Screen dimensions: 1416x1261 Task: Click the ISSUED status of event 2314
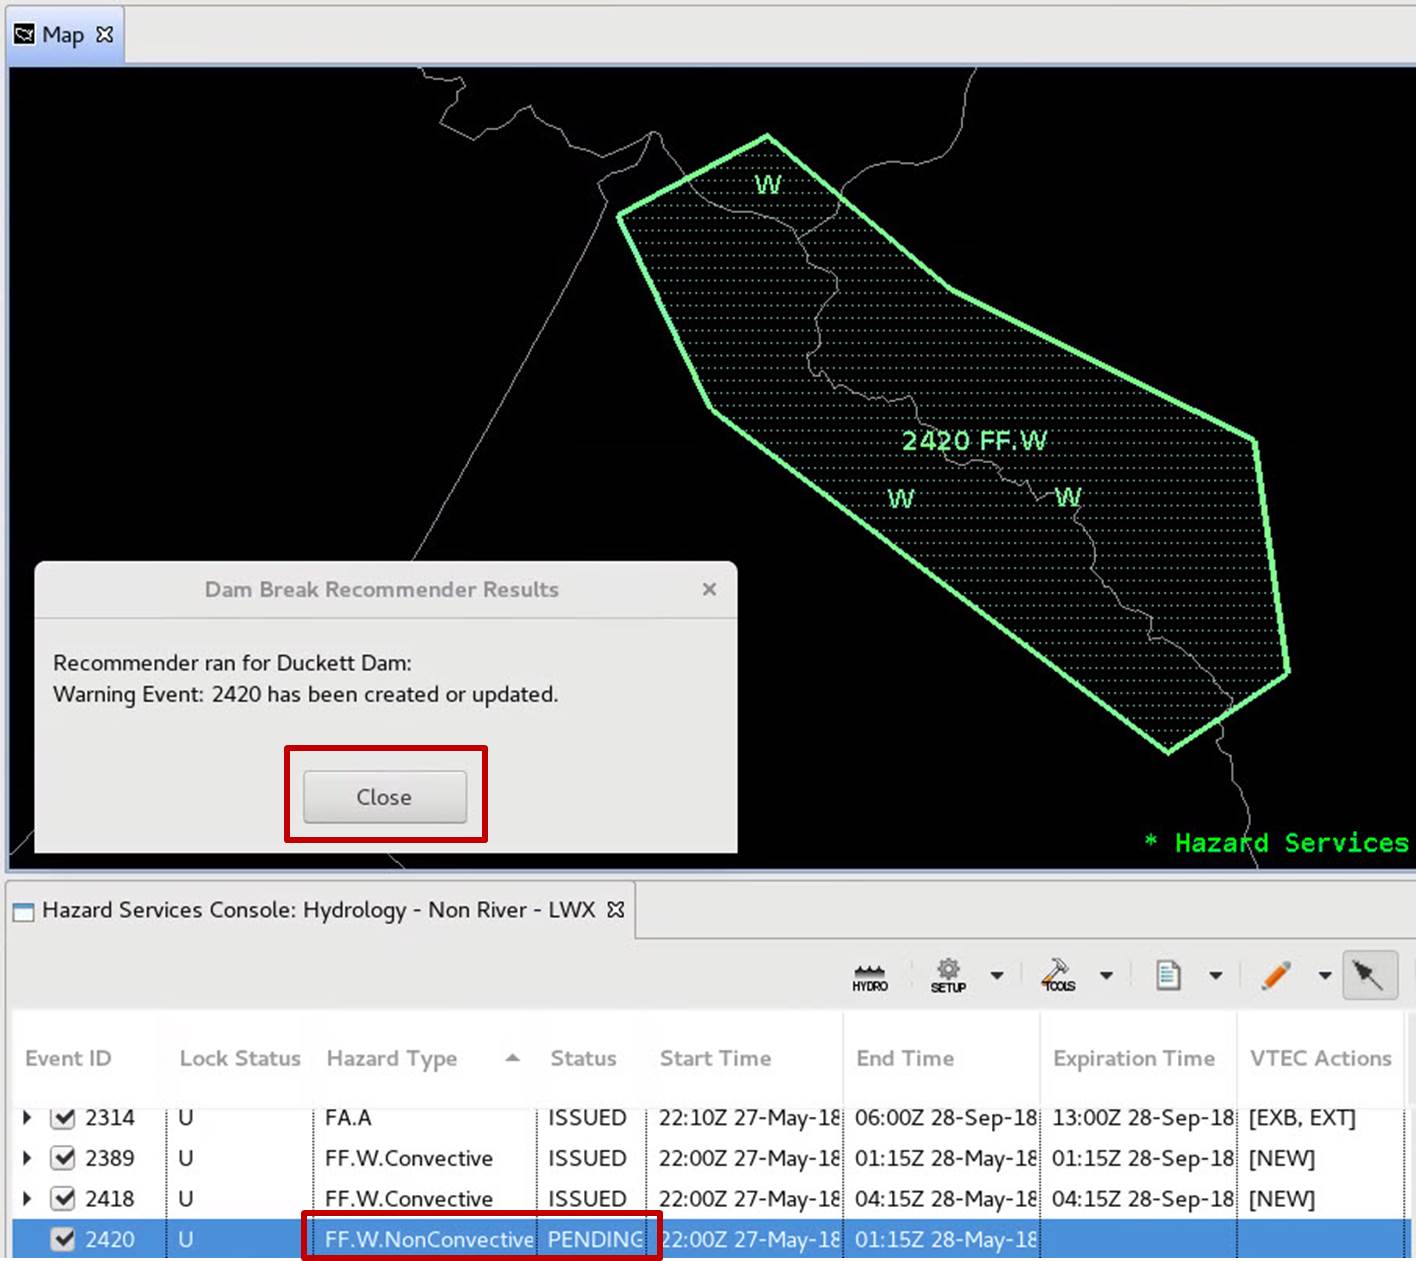[587, 1117]
